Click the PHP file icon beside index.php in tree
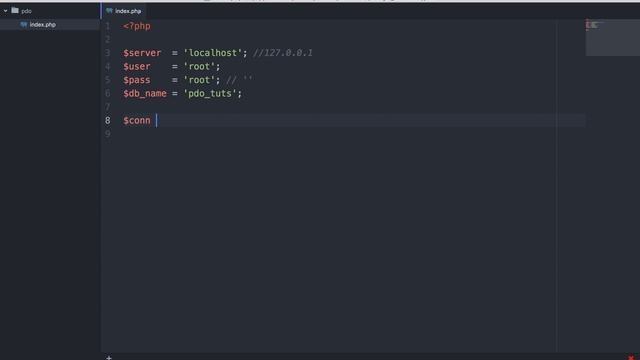Screen dimensions: 640x360 tap(24, 24)
